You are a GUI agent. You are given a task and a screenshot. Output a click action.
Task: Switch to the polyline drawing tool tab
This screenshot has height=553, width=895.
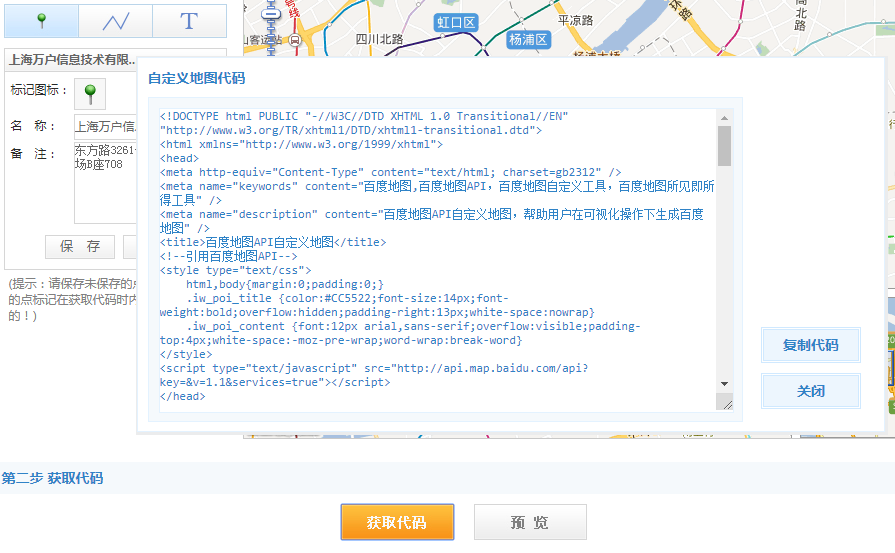tap(116, 20)
